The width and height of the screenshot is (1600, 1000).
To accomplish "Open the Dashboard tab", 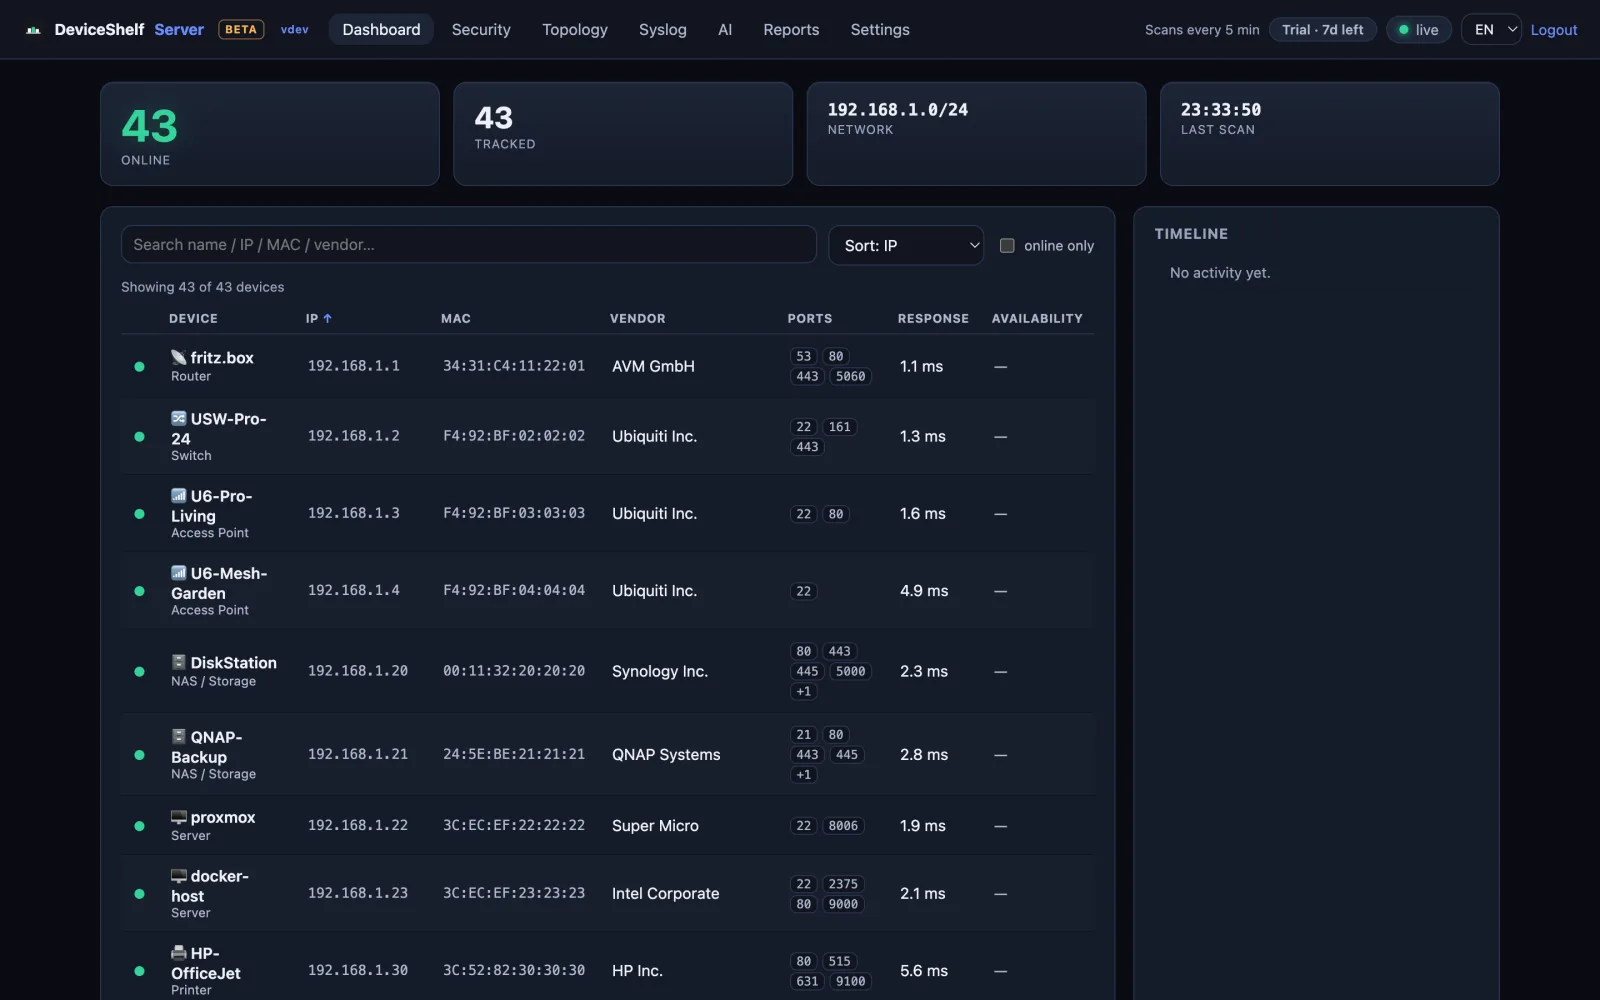I will [x=381, y=30].
